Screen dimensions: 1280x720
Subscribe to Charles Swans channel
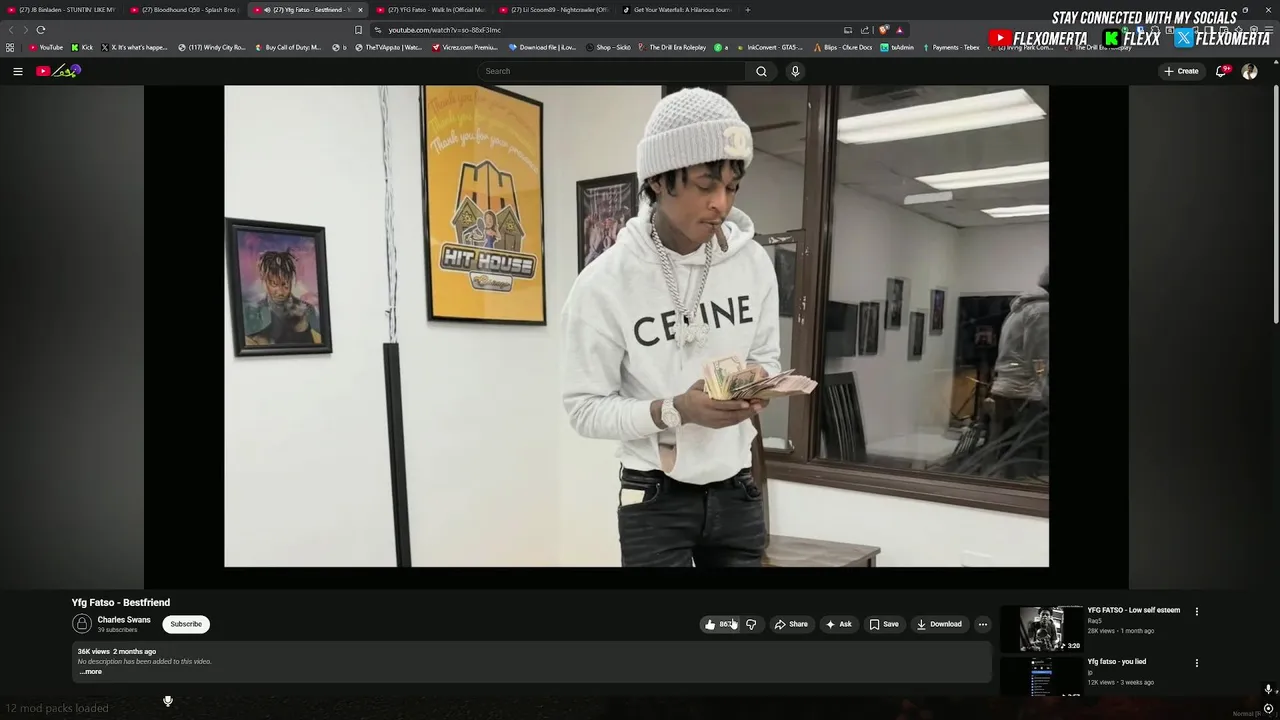(x=186, y=624)
